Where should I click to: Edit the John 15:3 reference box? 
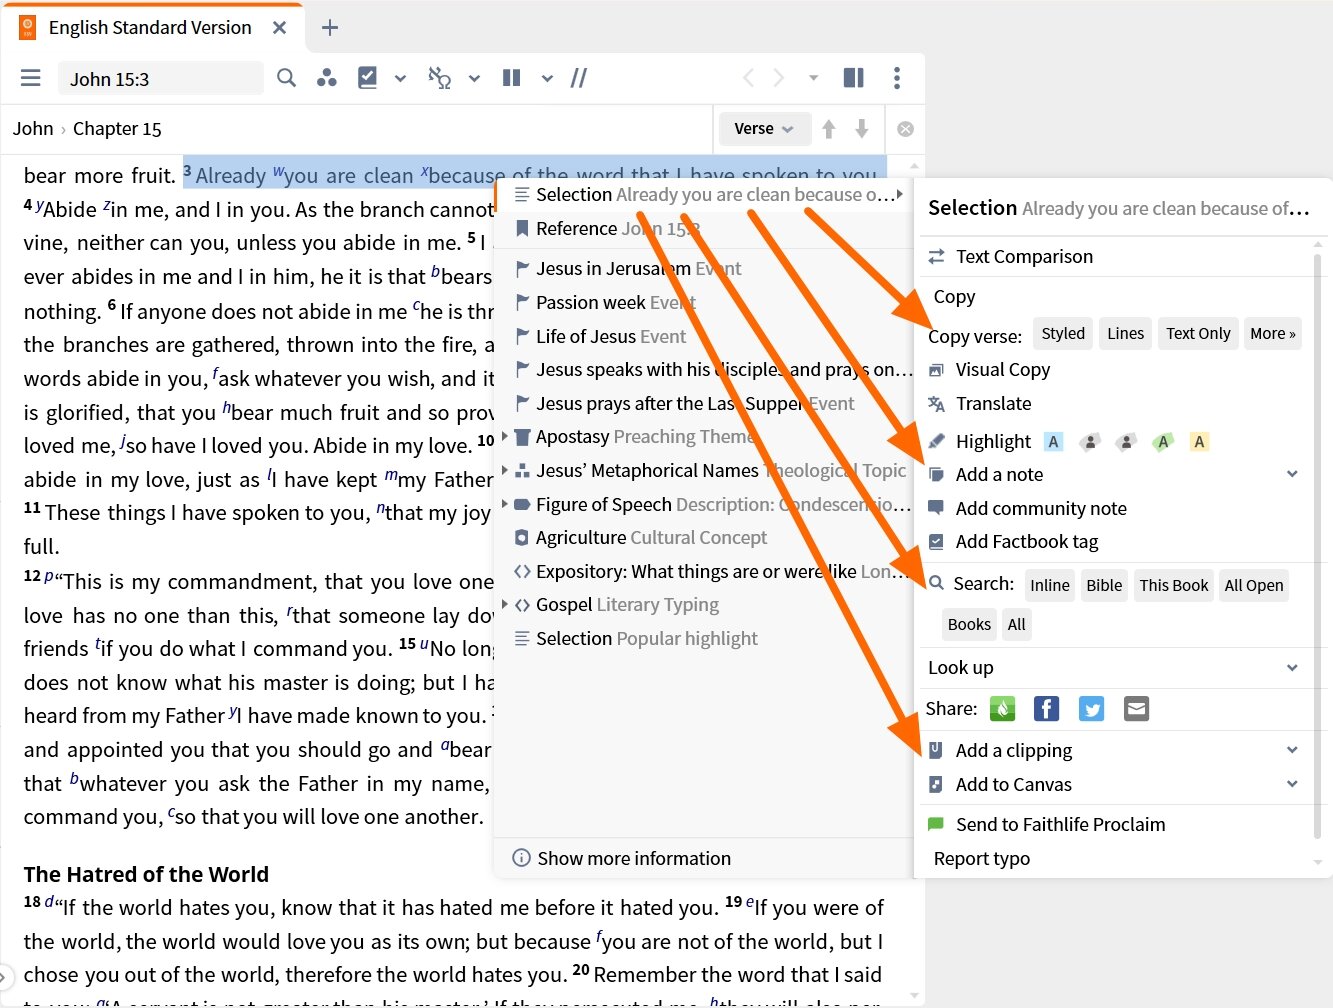tap(160, 79)
